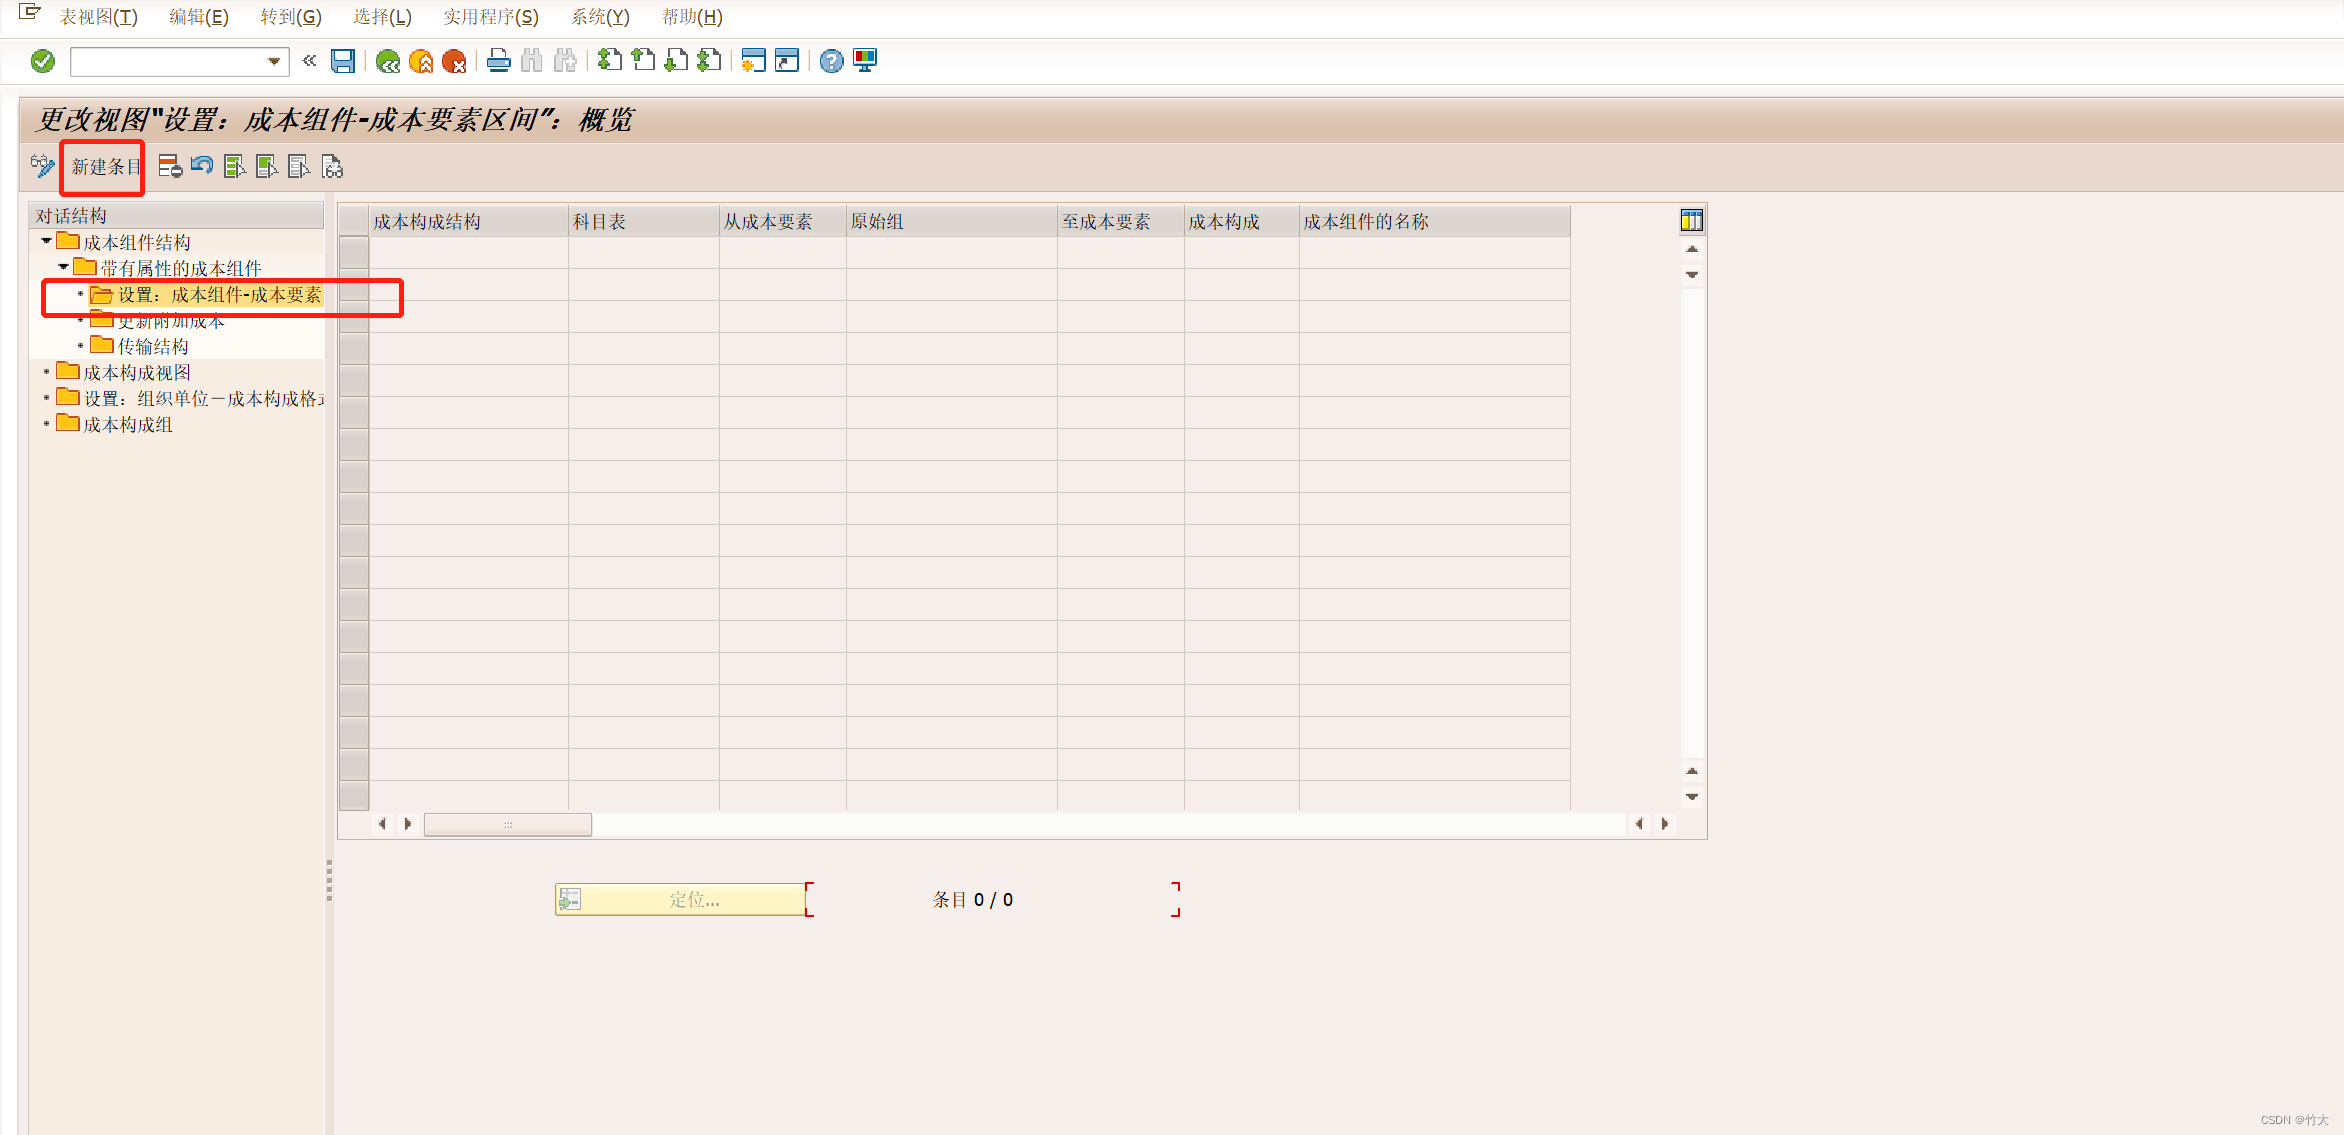This screenshot has height=1135, width=2344.
Task: Select the 成本构成视图 folder in tree
Action: (136, 372)
